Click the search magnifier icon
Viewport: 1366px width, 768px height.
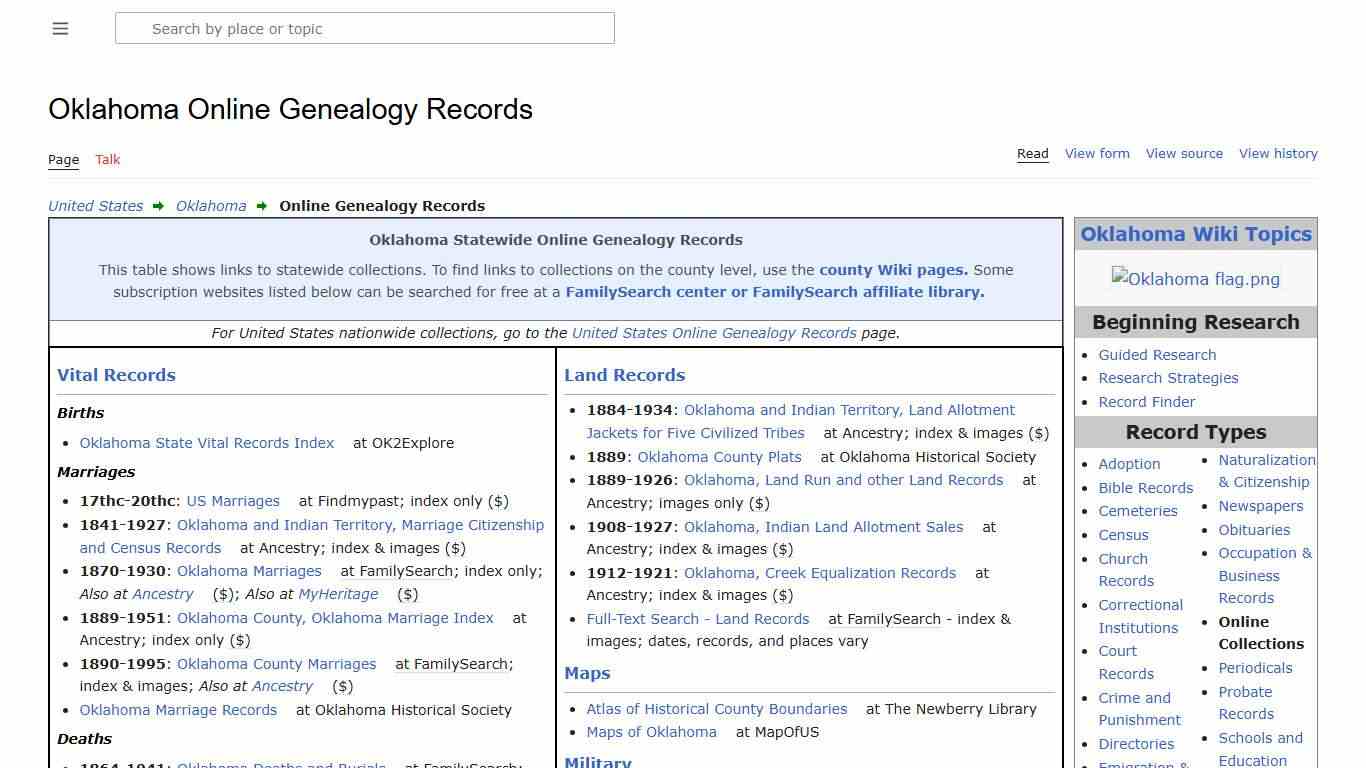[133, 28]
